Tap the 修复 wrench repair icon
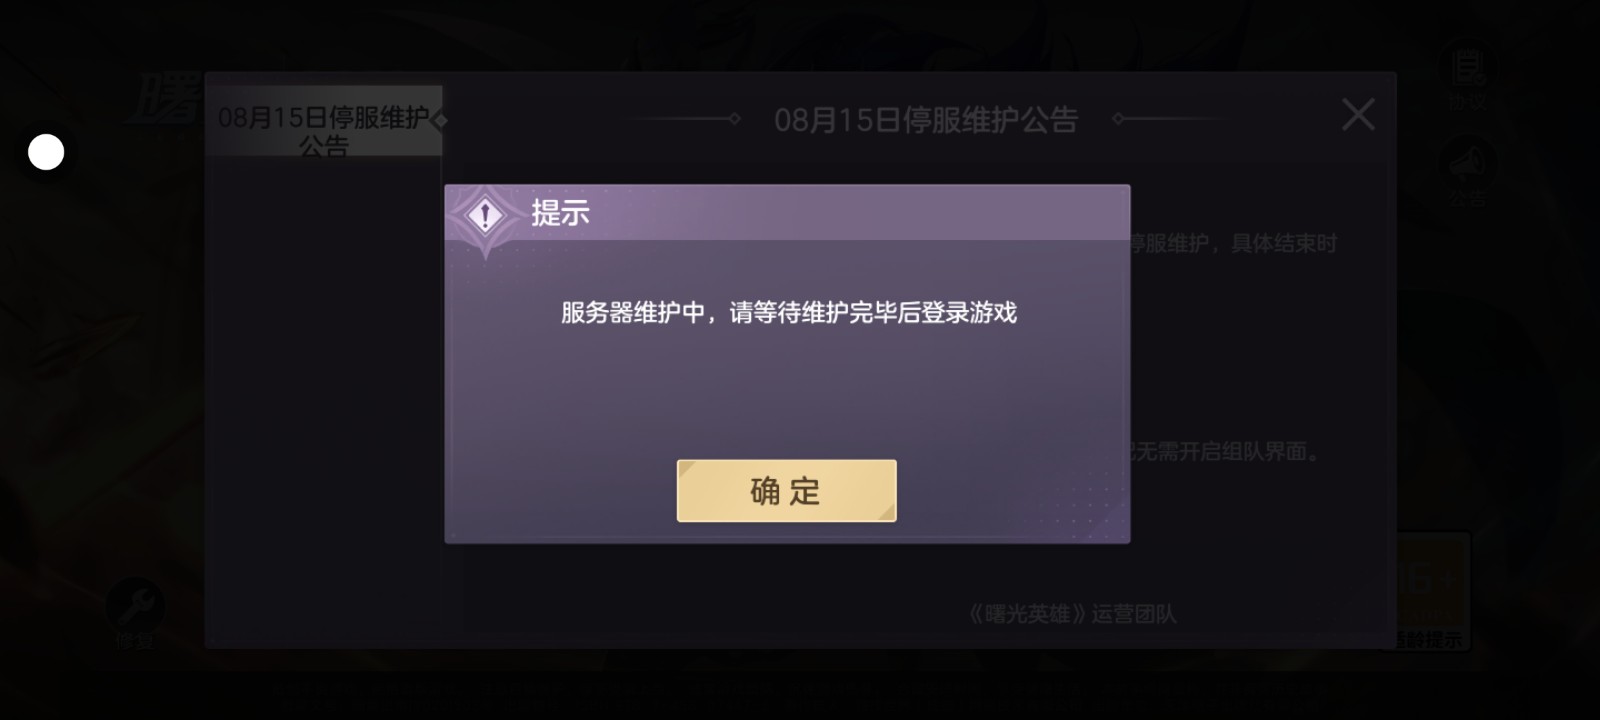 [134, 604]
